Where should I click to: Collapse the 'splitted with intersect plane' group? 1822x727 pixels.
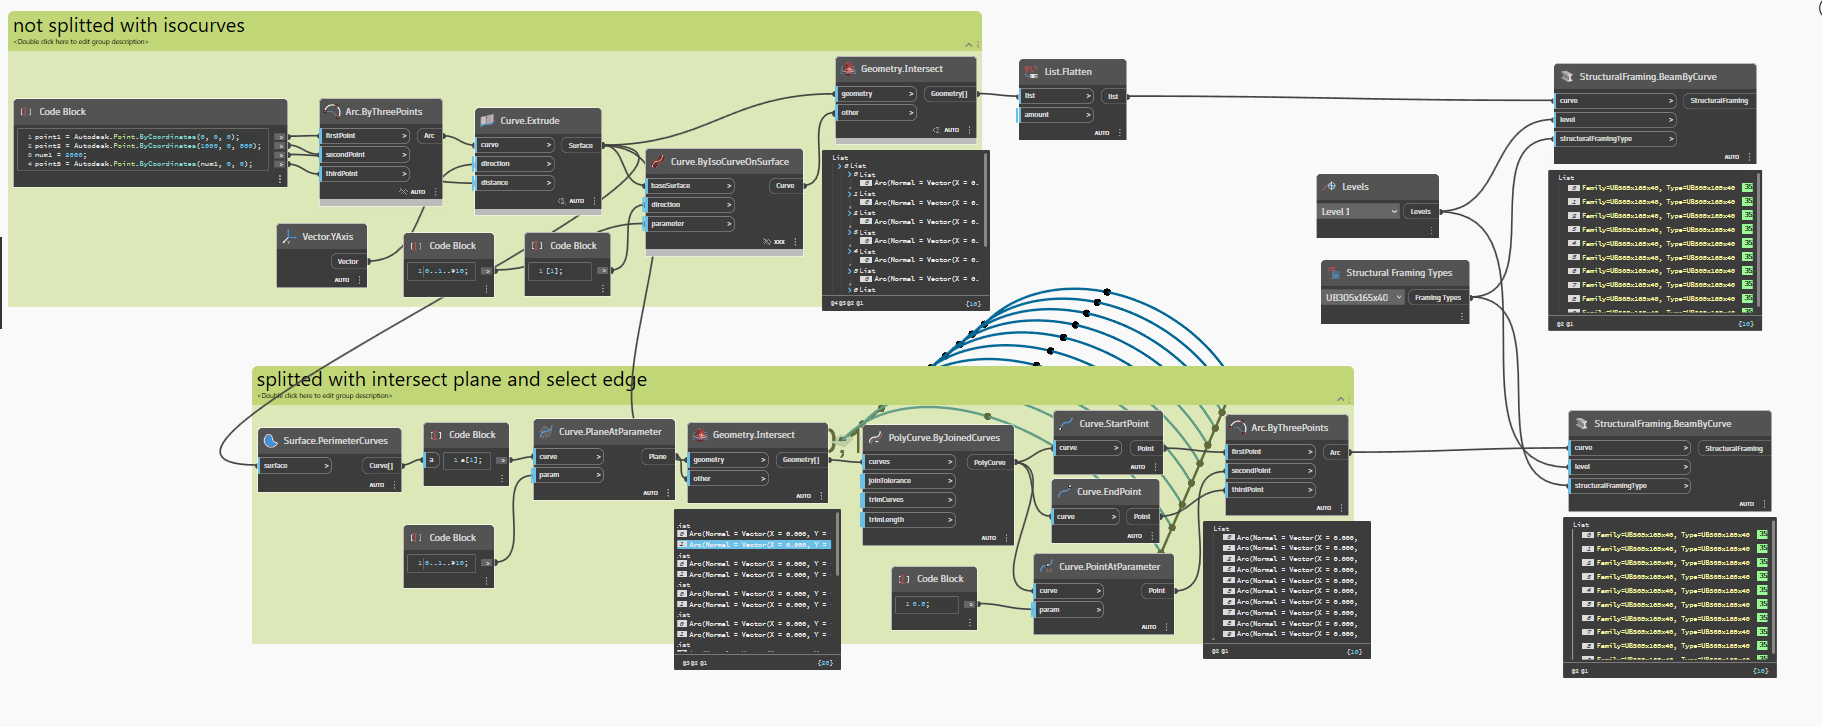1340,399
